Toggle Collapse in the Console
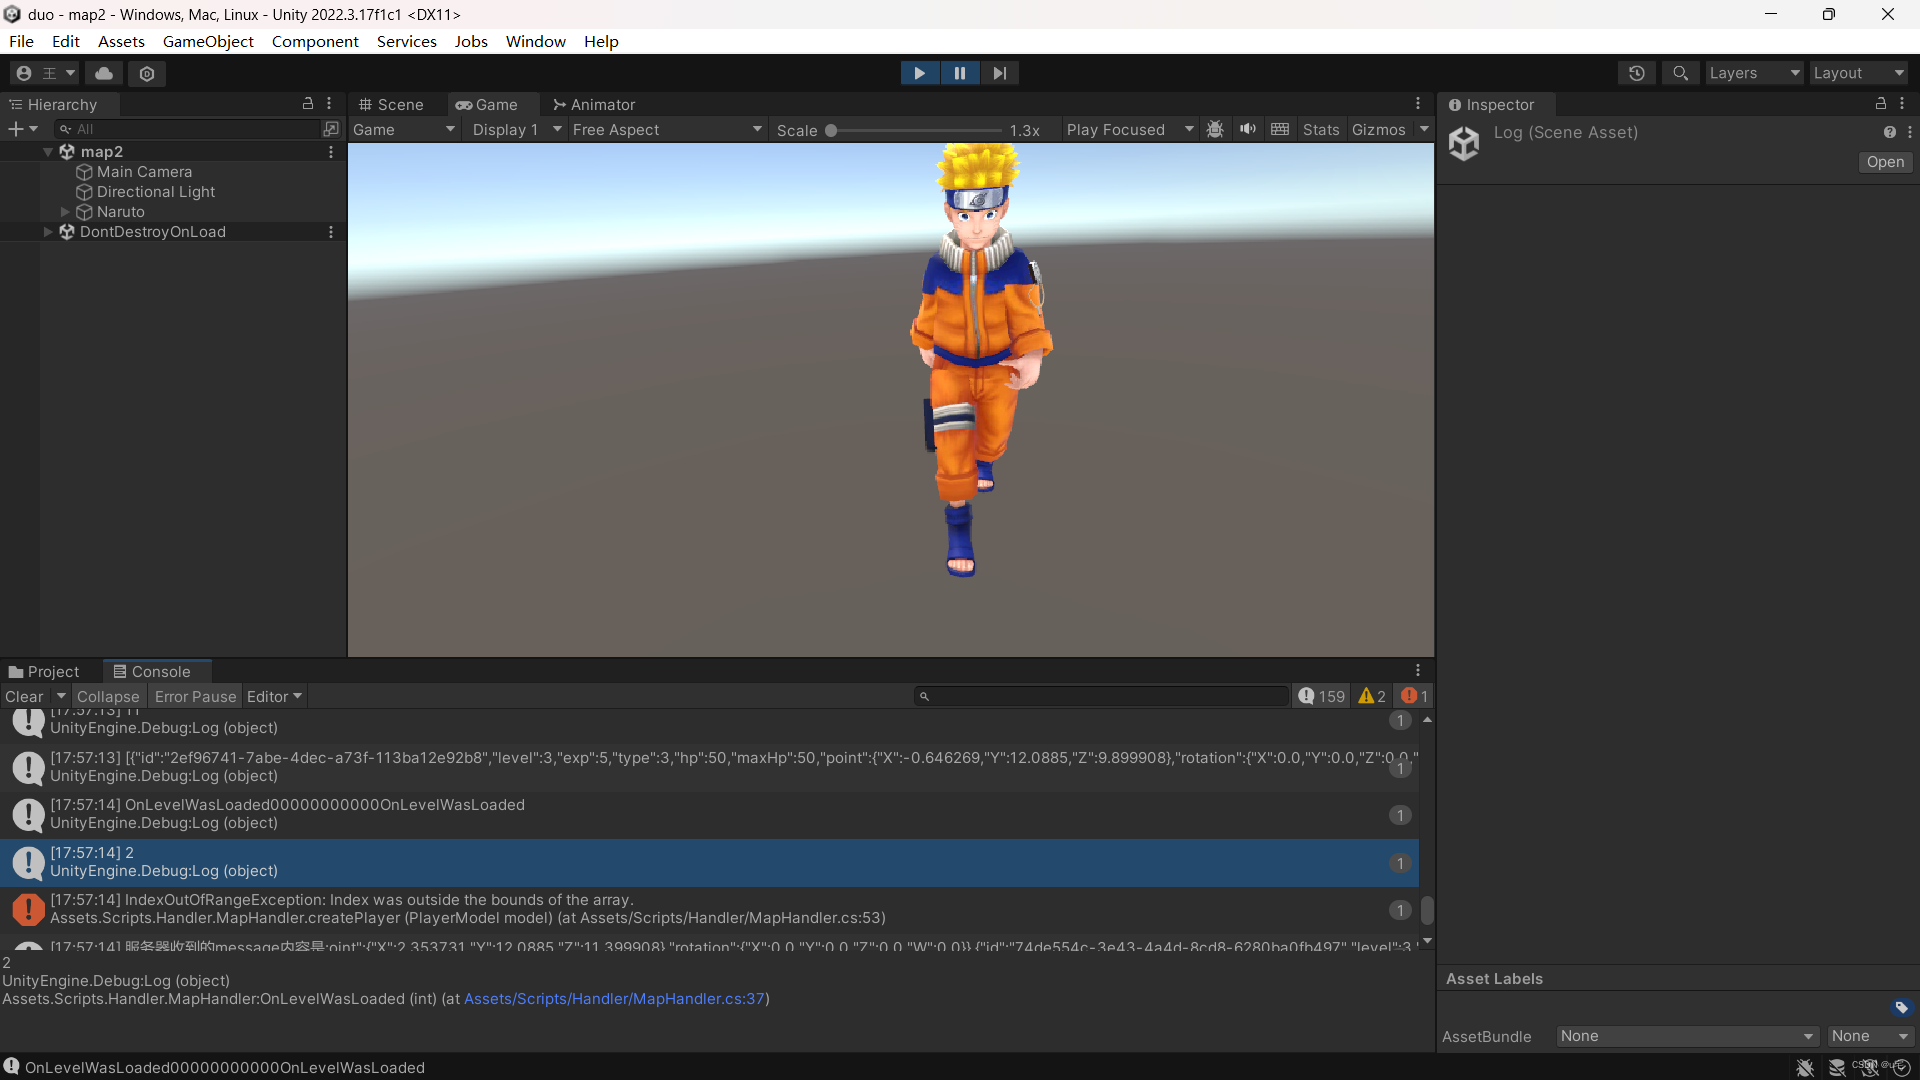Screen dimensions: 1920x1080 107,696
